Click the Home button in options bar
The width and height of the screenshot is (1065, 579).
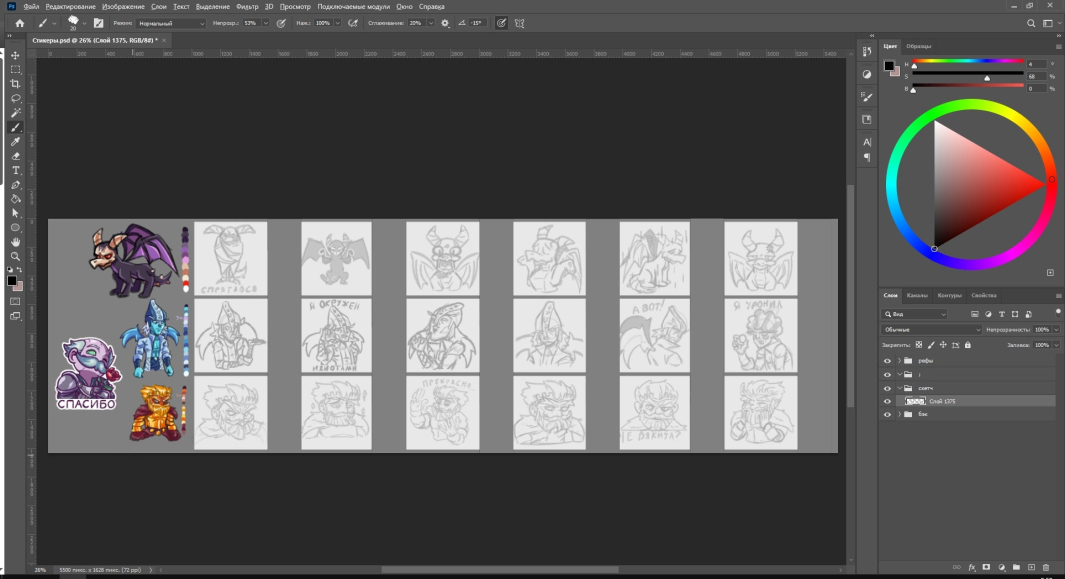click(x=20, y=23)
